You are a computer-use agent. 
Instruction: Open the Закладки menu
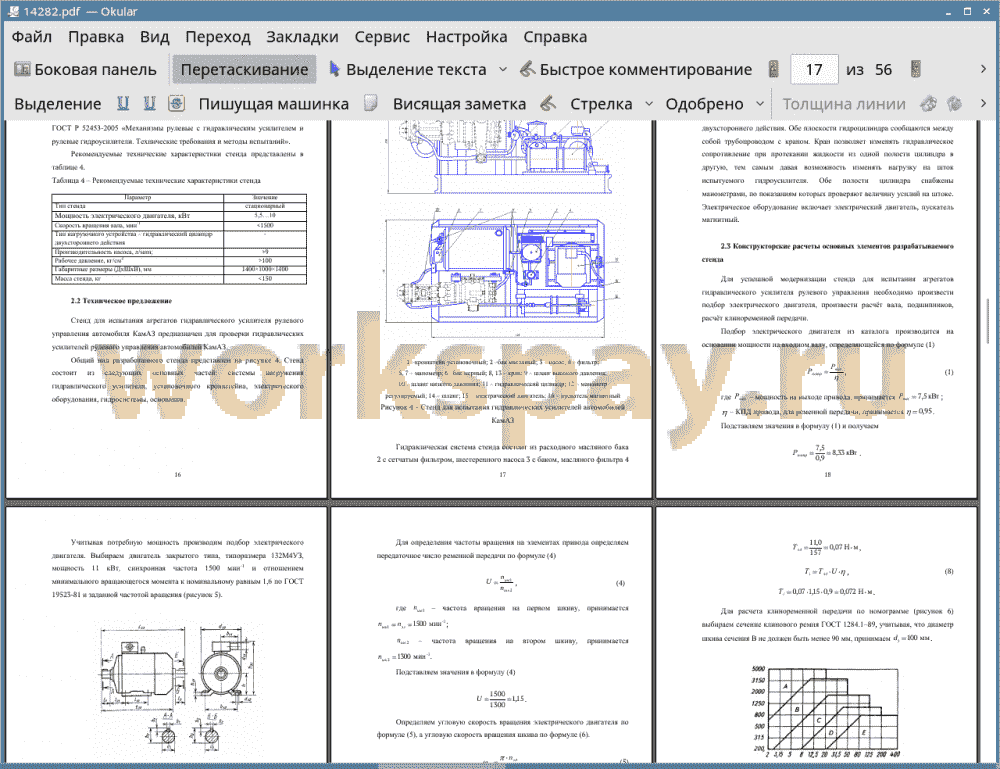click(x=302, y=37)
